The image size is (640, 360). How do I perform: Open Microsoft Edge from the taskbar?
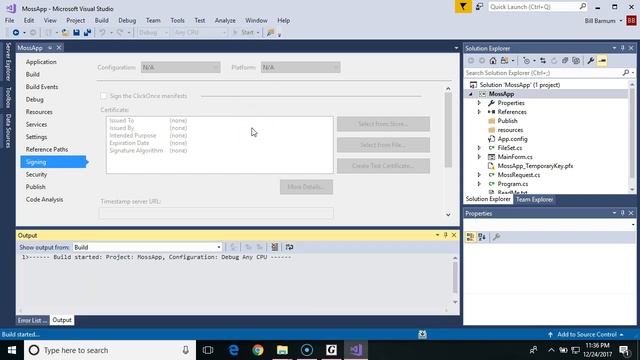[x=233, y=350]
